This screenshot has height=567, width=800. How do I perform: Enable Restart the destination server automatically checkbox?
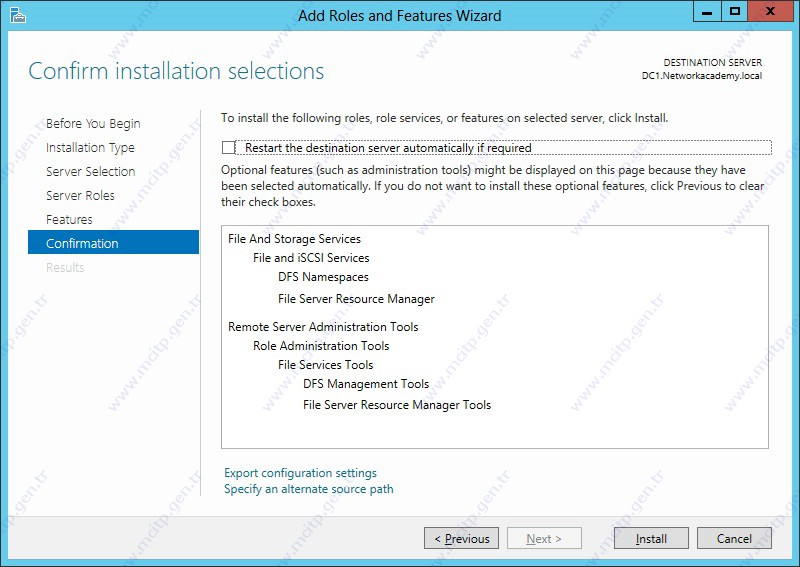tap(228, 147)
